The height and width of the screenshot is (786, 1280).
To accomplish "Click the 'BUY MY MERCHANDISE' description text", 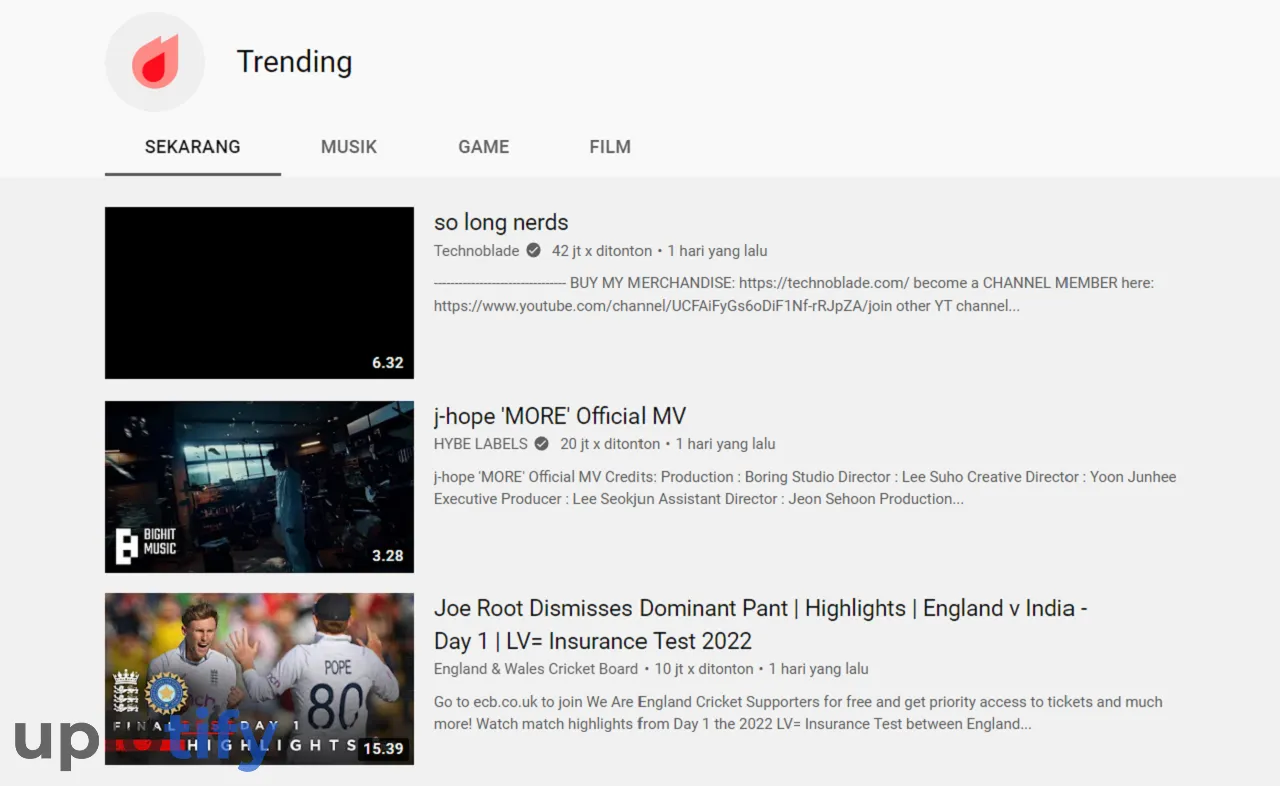I will pyautogui.click(x=794, y=294).
